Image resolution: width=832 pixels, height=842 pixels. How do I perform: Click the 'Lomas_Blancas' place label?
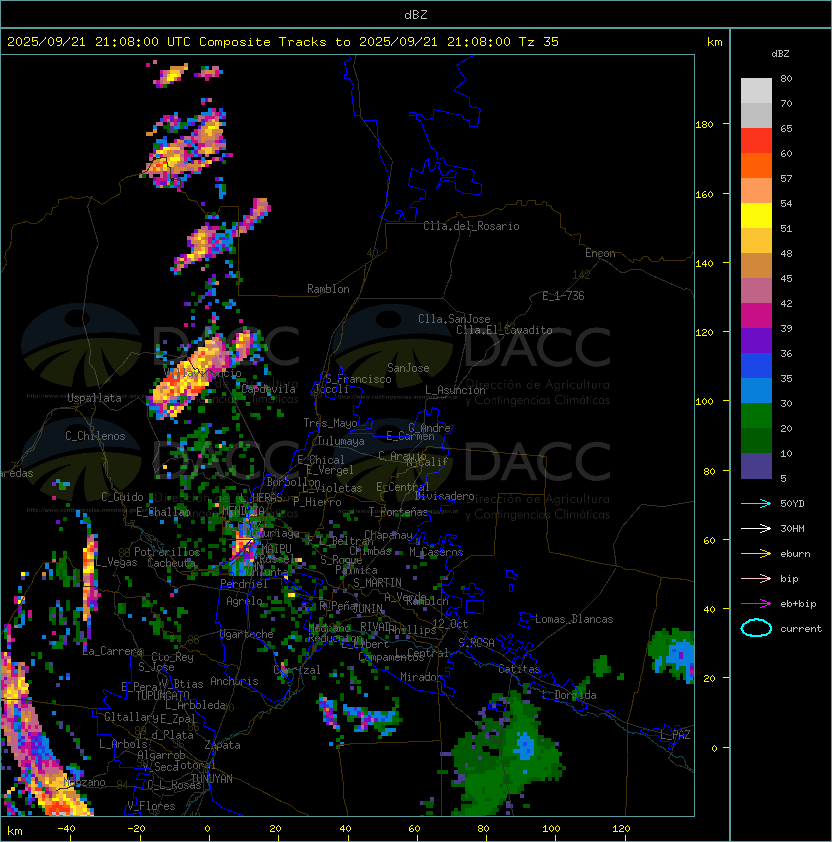[x=574, y=619]
